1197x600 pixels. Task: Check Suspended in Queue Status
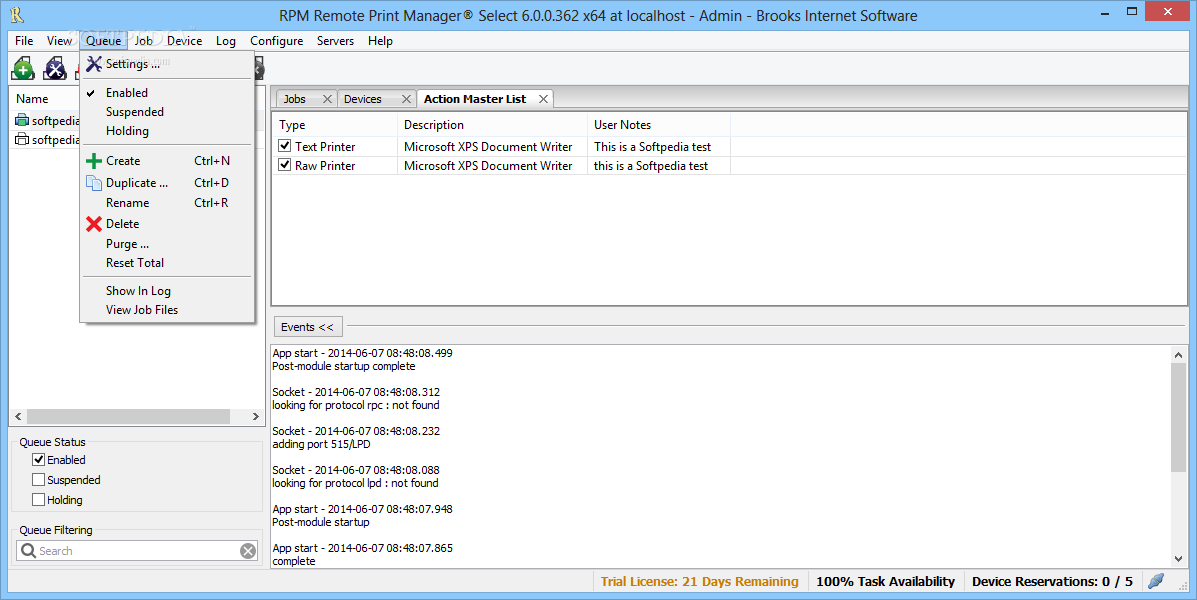coord(38,479)
